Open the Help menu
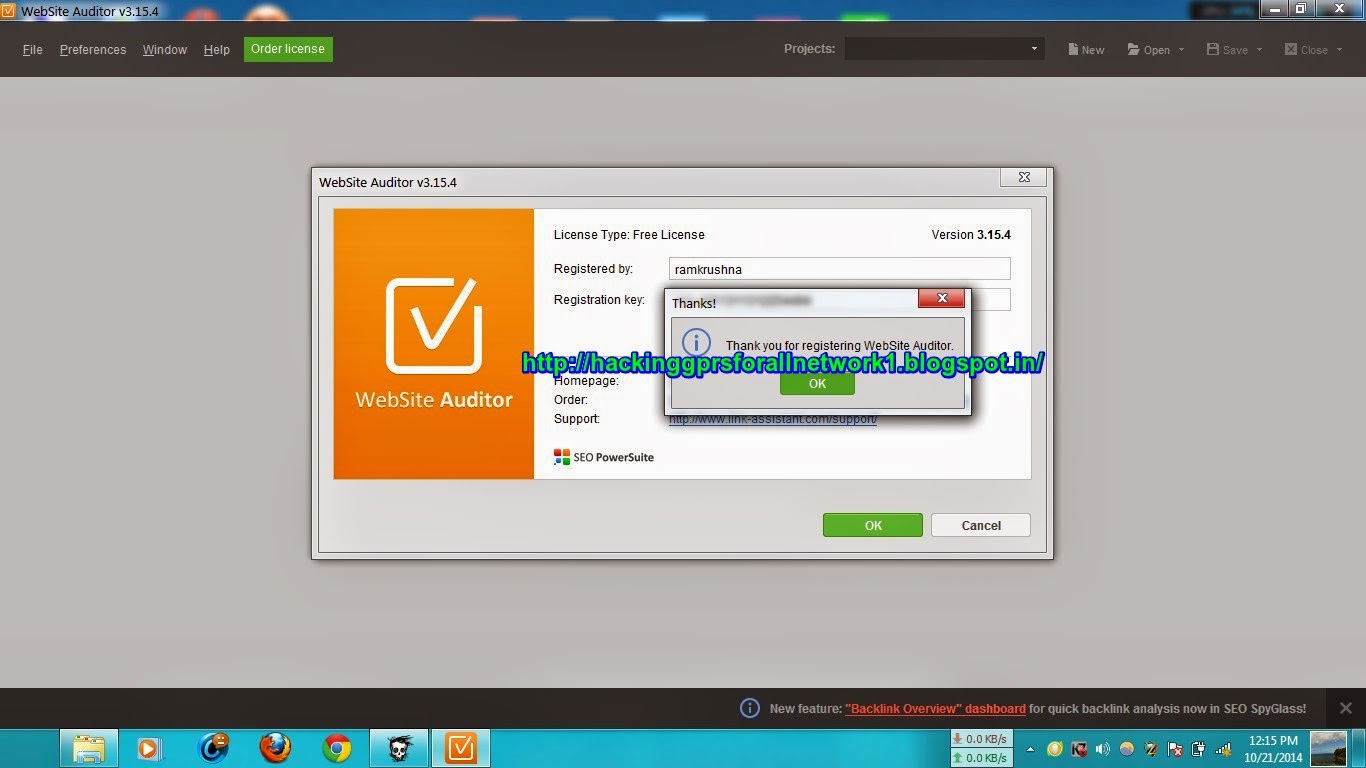The height and width of the screenshot is (768, 1366). click(x=217, y=50)
